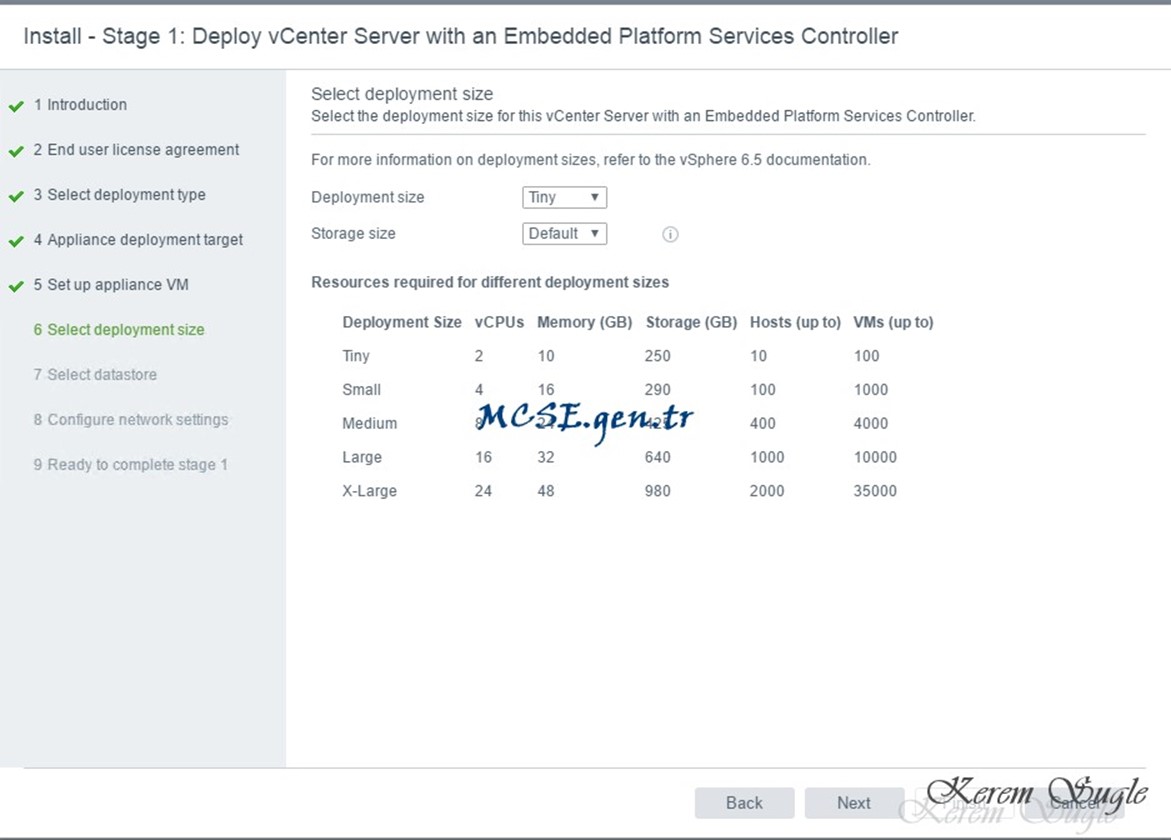Click step 9 Ready to complete stage 1
Viewport: 1171px width, 840px height.
130,464
